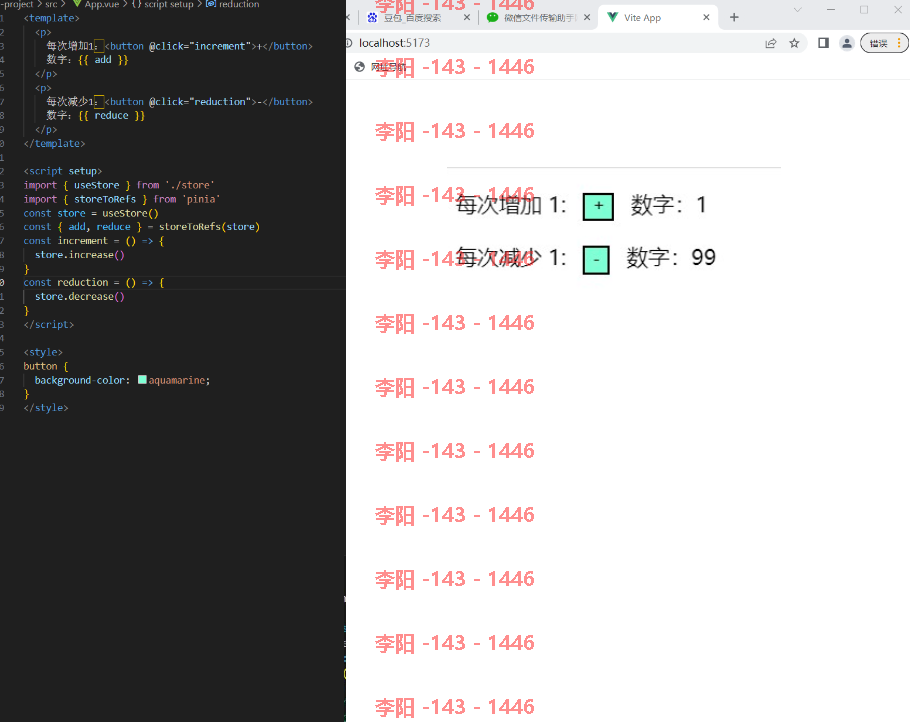This screenshot has width=910, height=722.
Task: Close the Vite App tab
Action: (706, 17)
